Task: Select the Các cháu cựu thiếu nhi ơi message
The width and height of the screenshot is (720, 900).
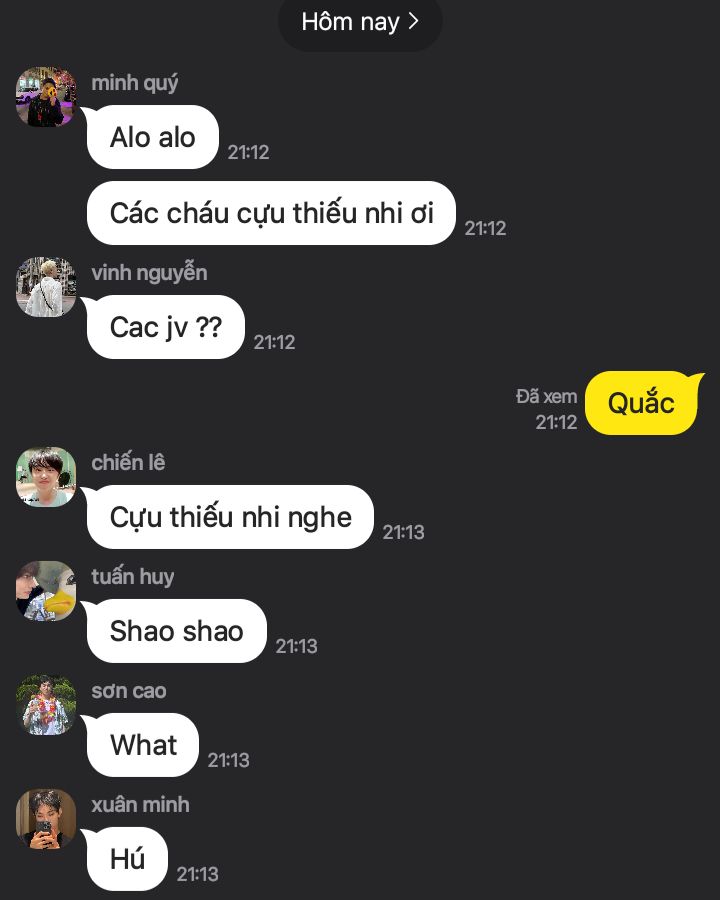Action: 271,213
